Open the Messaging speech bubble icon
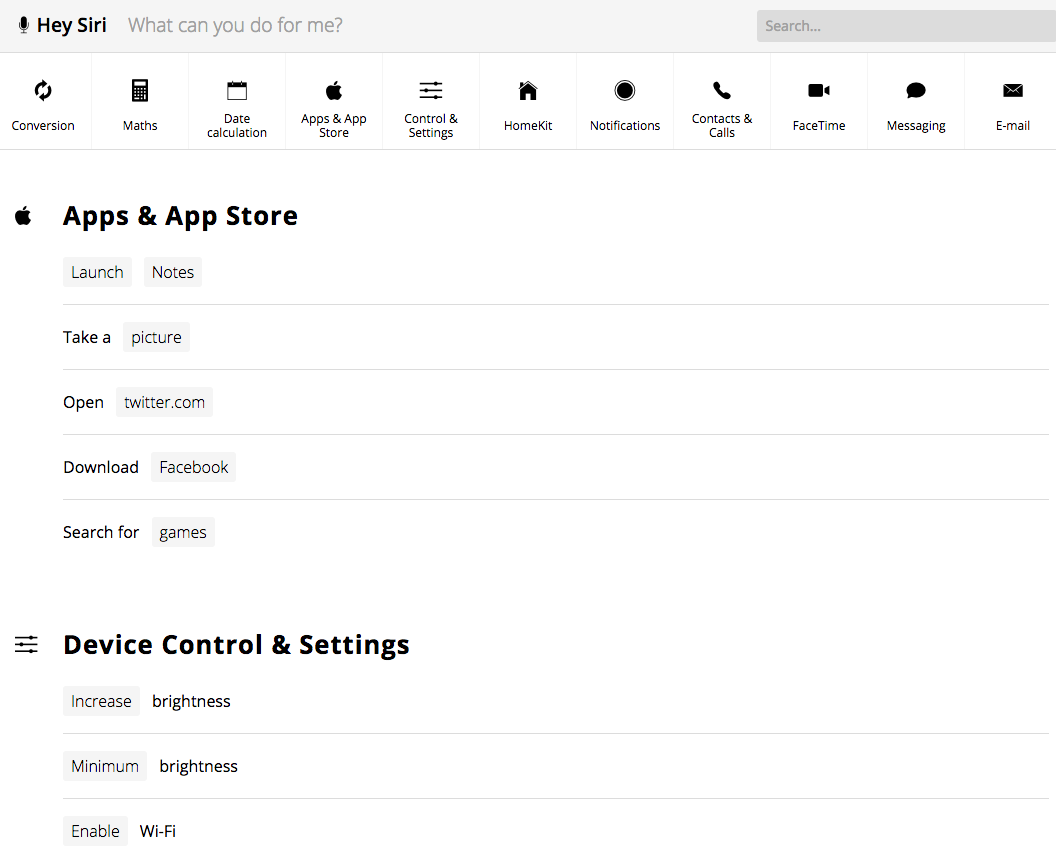The height and width of the screenshot is (863, 1056). pyautogui.click(x=916, y=90)
